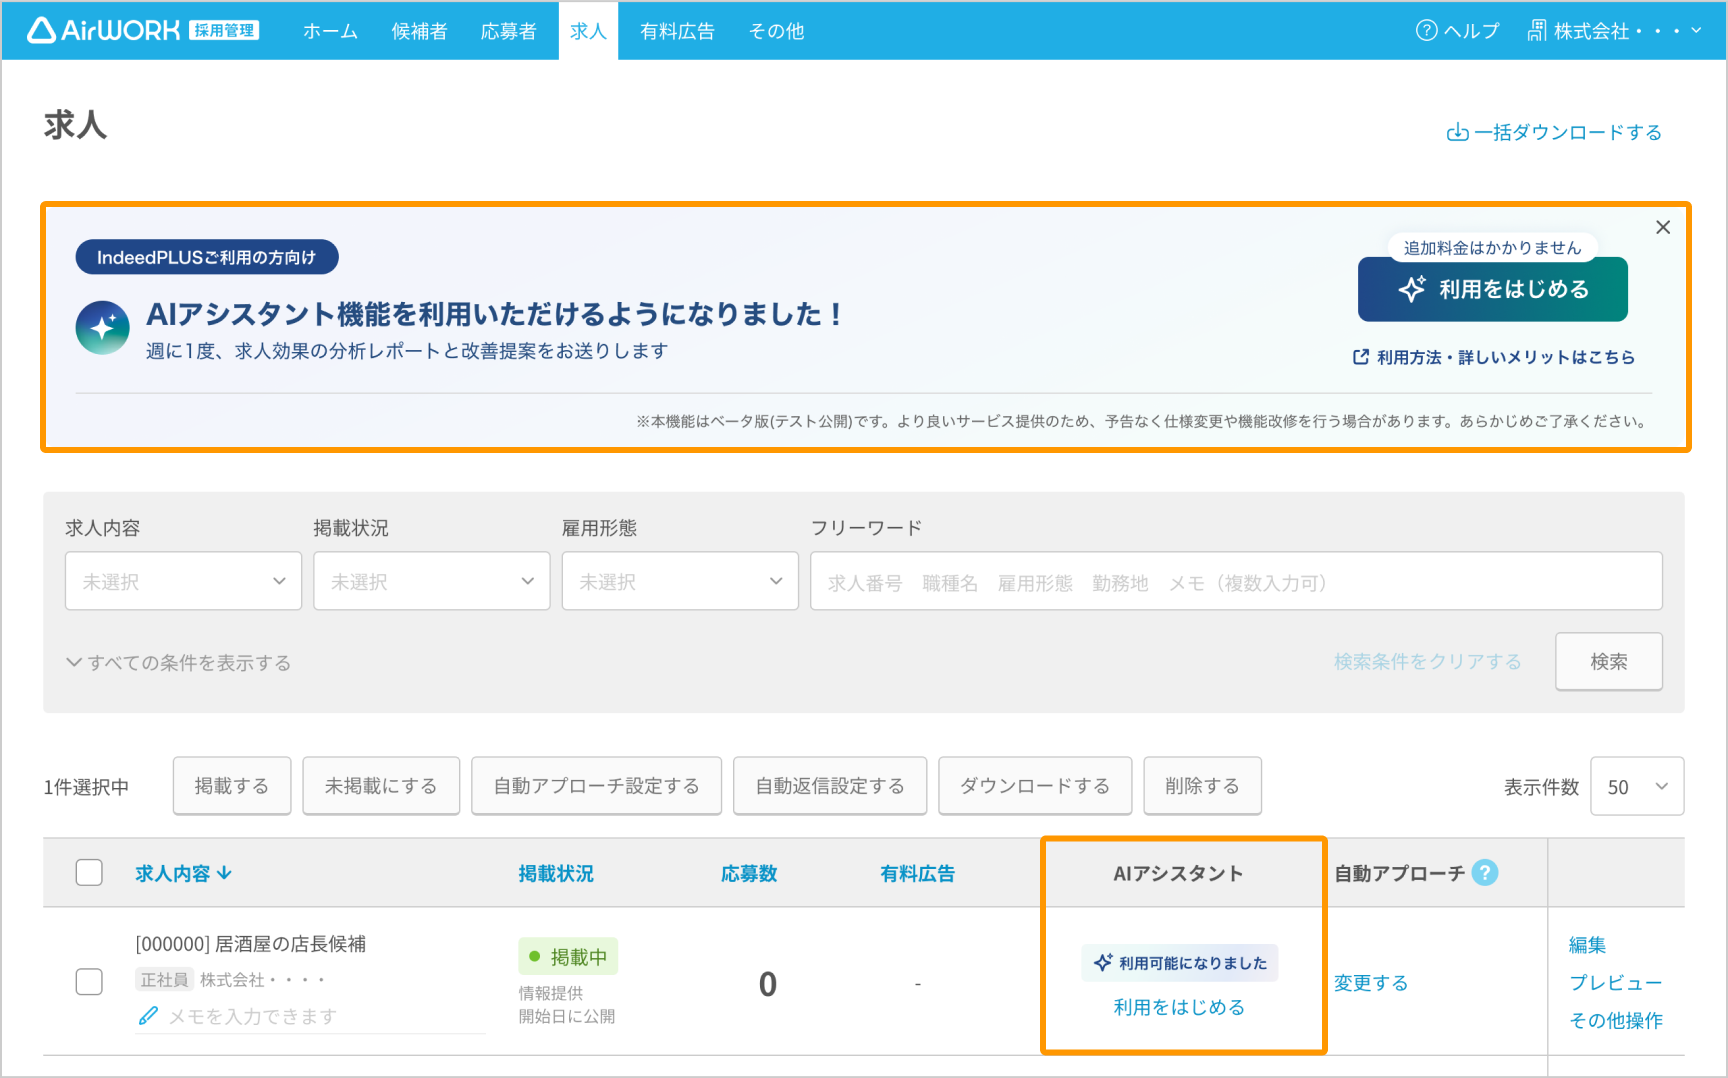Go to the ホーム tab
Viewport: 1728px width, 1078px height.
pos(330,31)
